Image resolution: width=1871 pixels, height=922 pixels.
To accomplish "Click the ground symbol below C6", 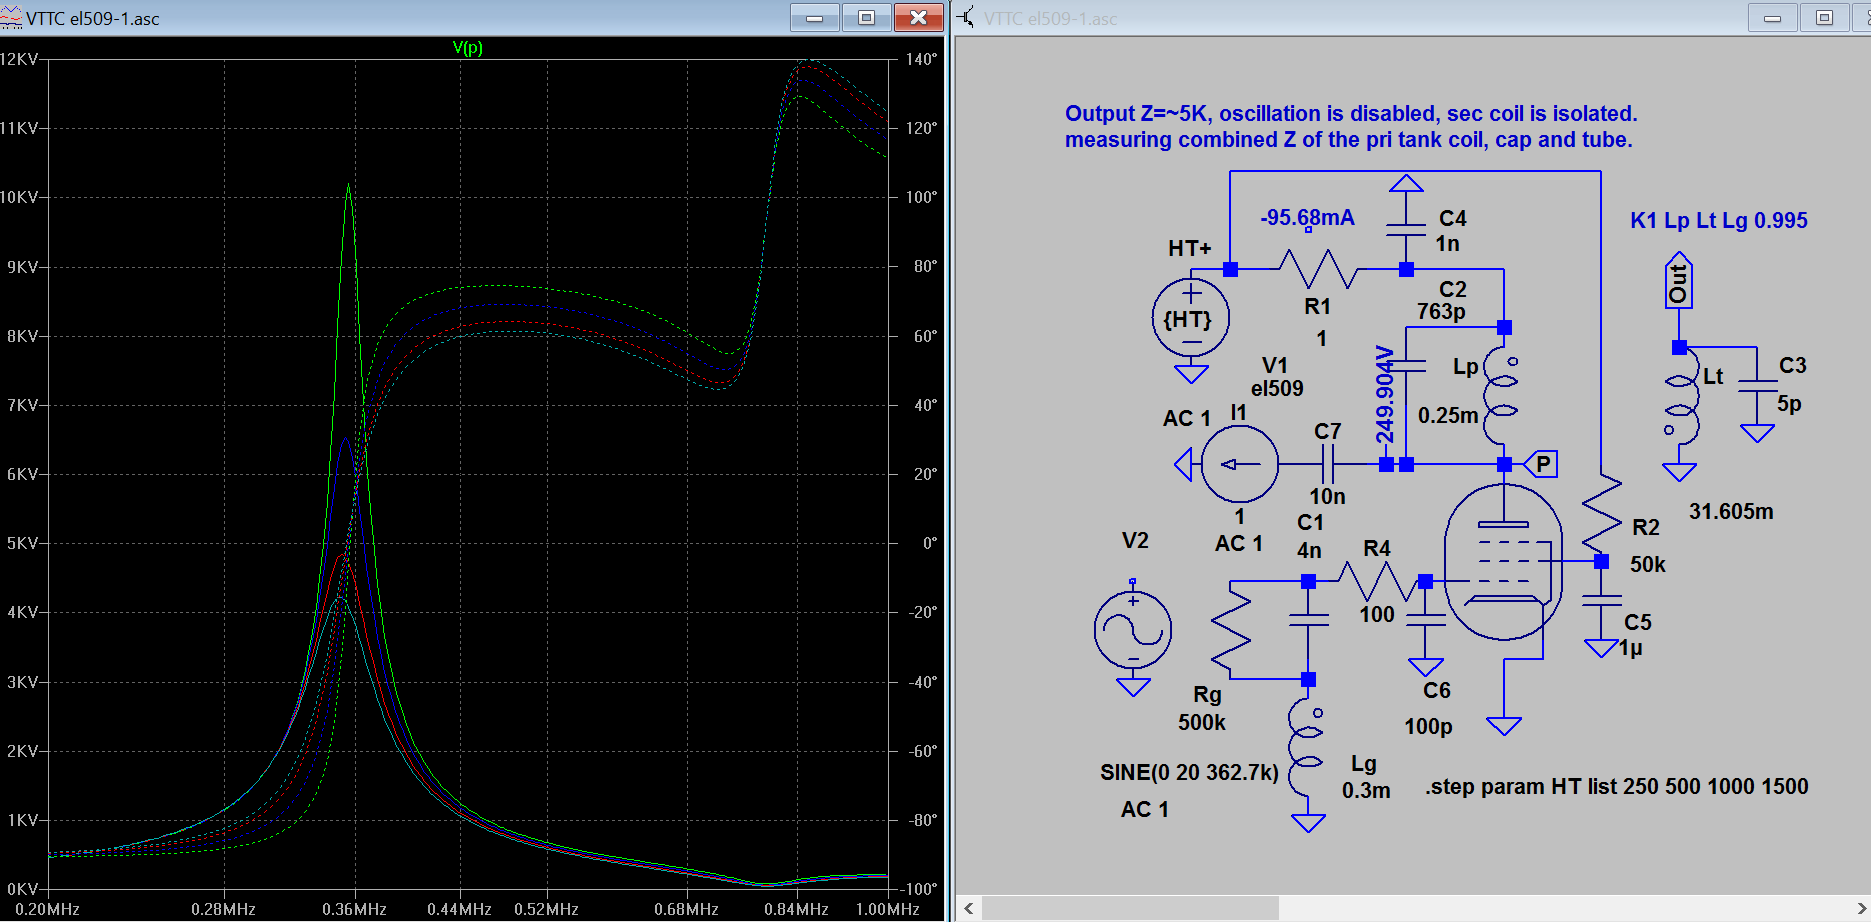I will 1425,667.
